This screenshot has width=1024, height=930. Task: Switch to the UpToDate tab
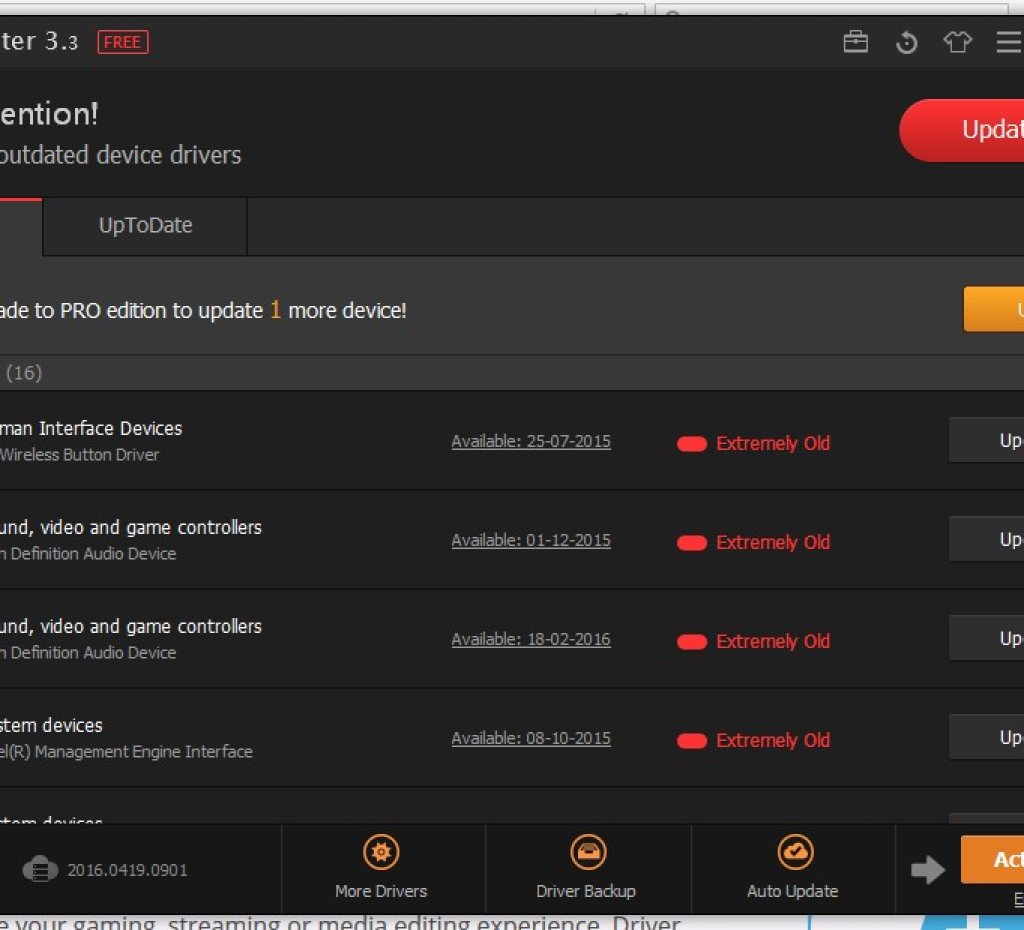point(145,226)
